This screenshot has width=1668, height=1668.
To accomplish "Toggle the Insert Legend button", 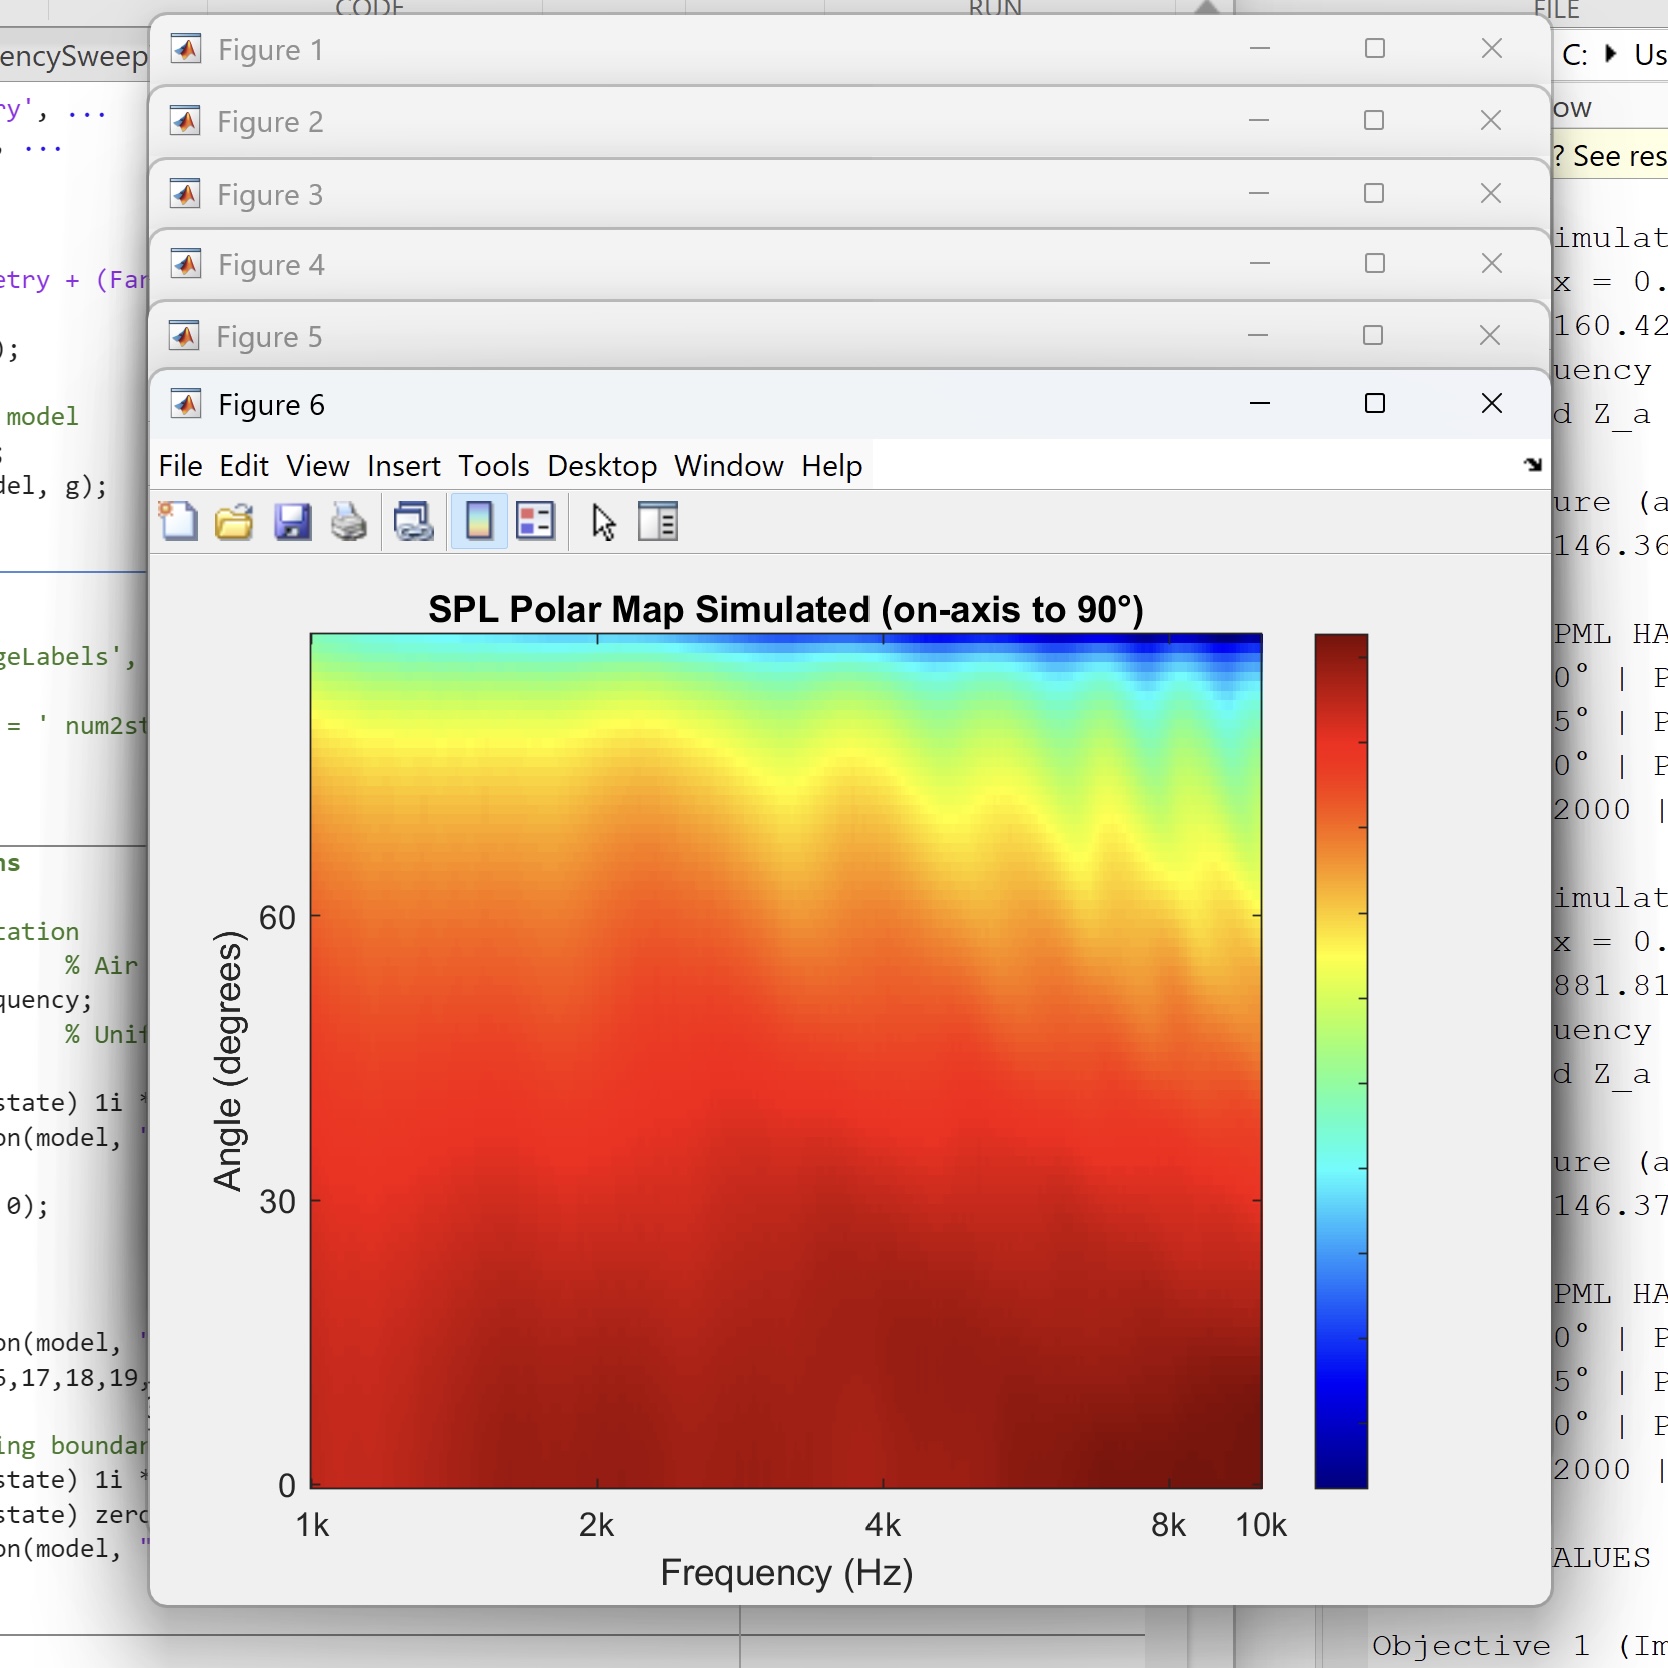I will 535,522.
